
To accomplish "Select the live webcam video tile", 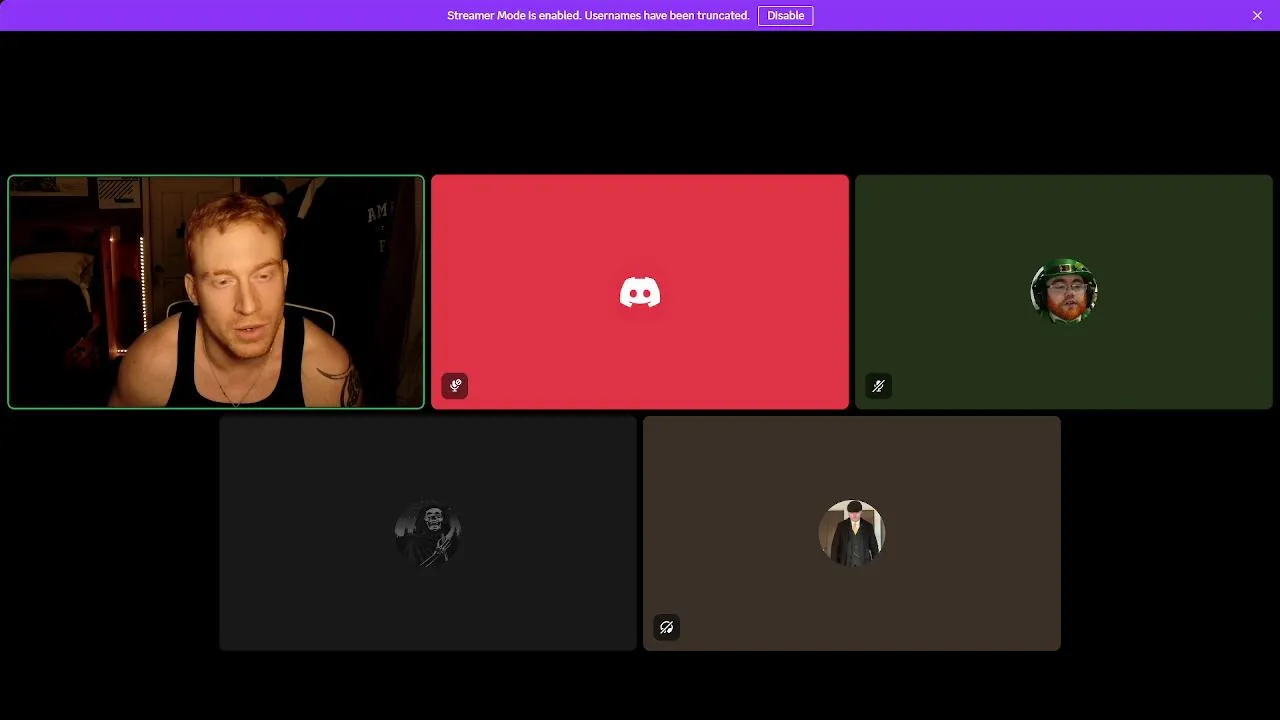I will (216, 292).
